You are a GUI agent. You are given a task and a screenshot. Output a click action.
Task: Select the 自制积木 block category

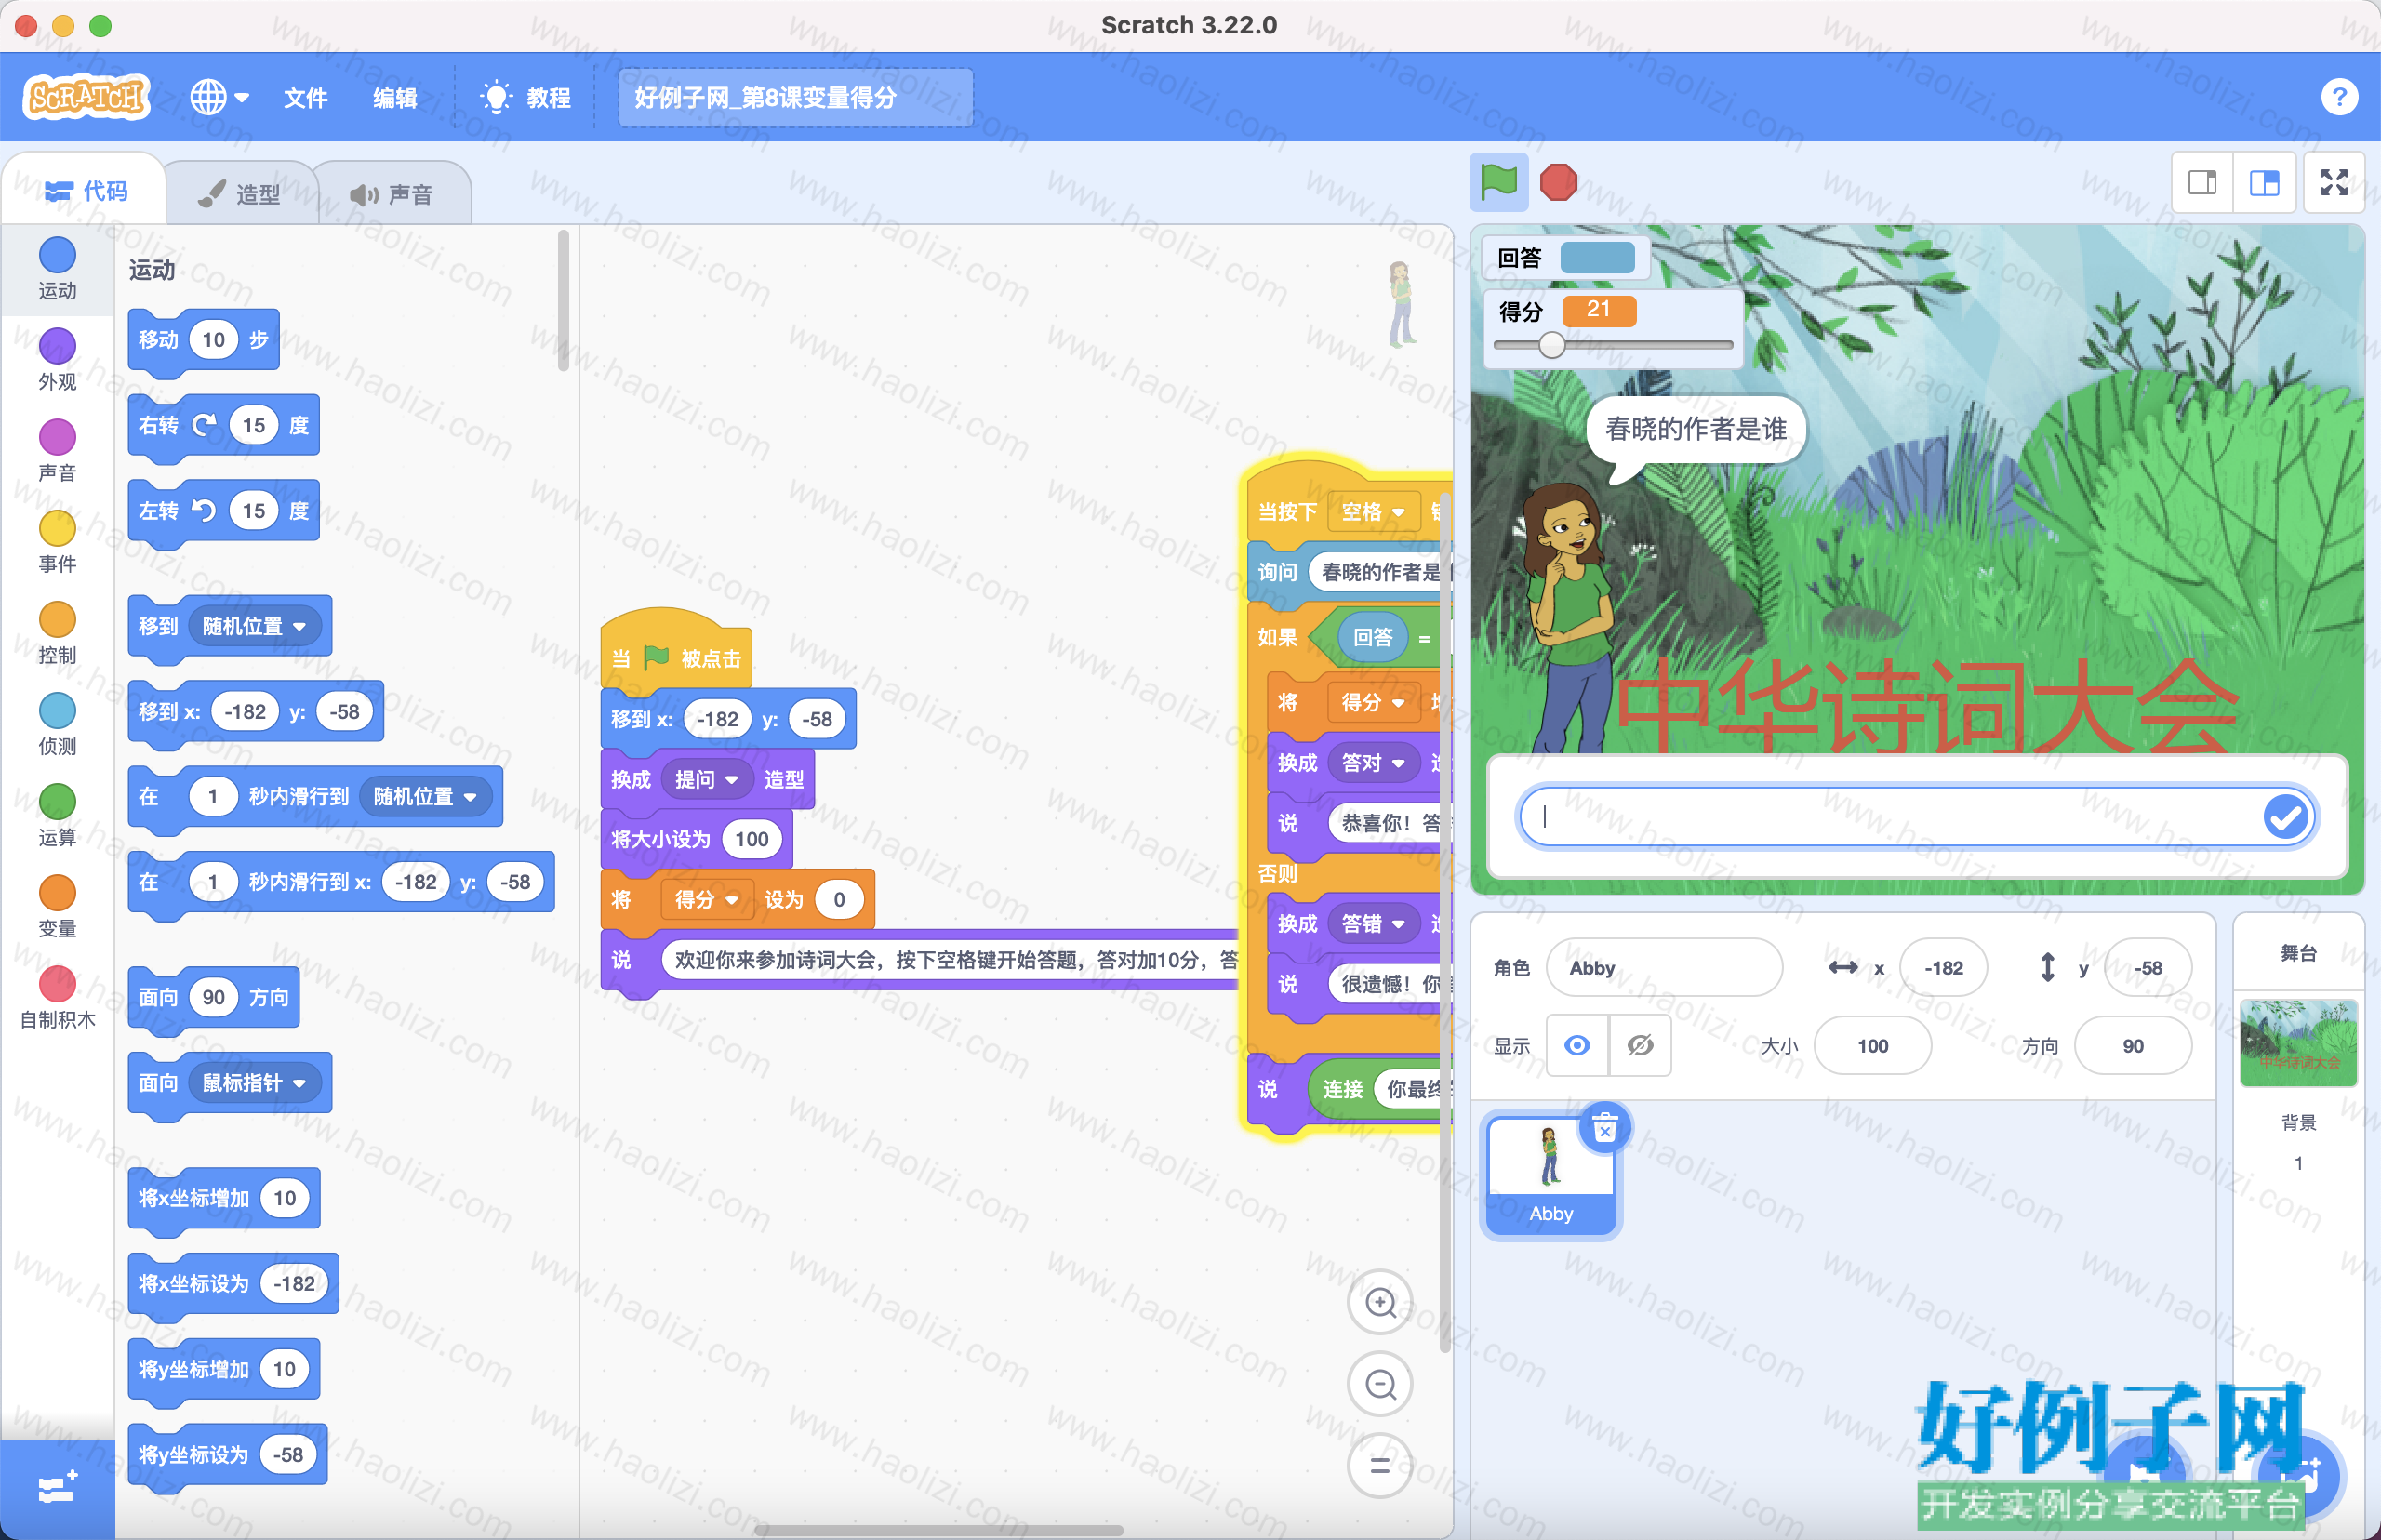[x=57, y=997]
